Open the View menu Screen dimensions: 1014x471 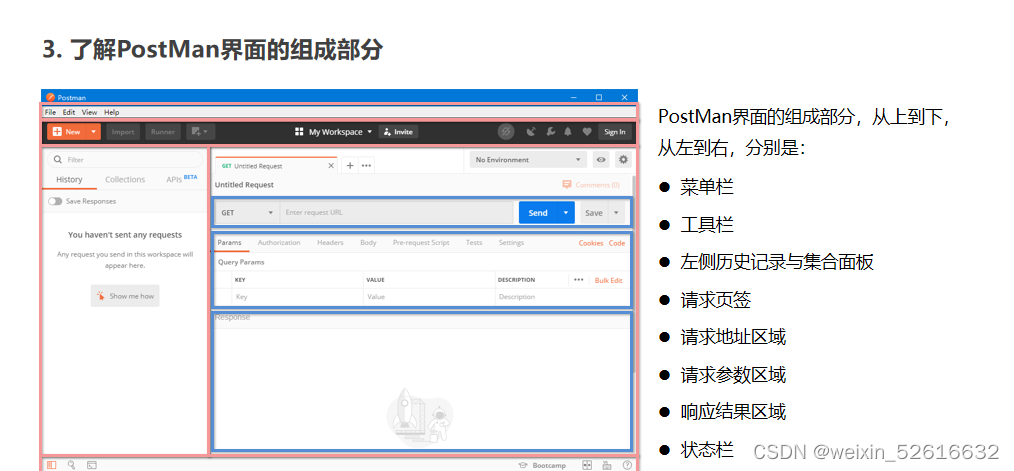(89, 112)
